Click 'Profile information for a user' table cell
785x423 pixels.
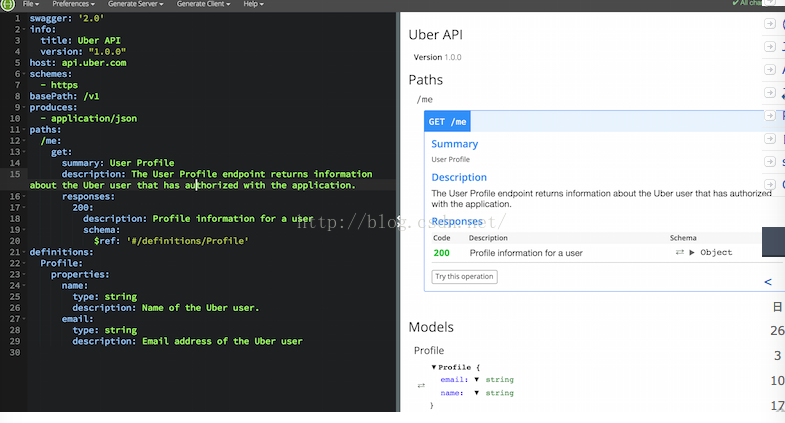[526, 253]
